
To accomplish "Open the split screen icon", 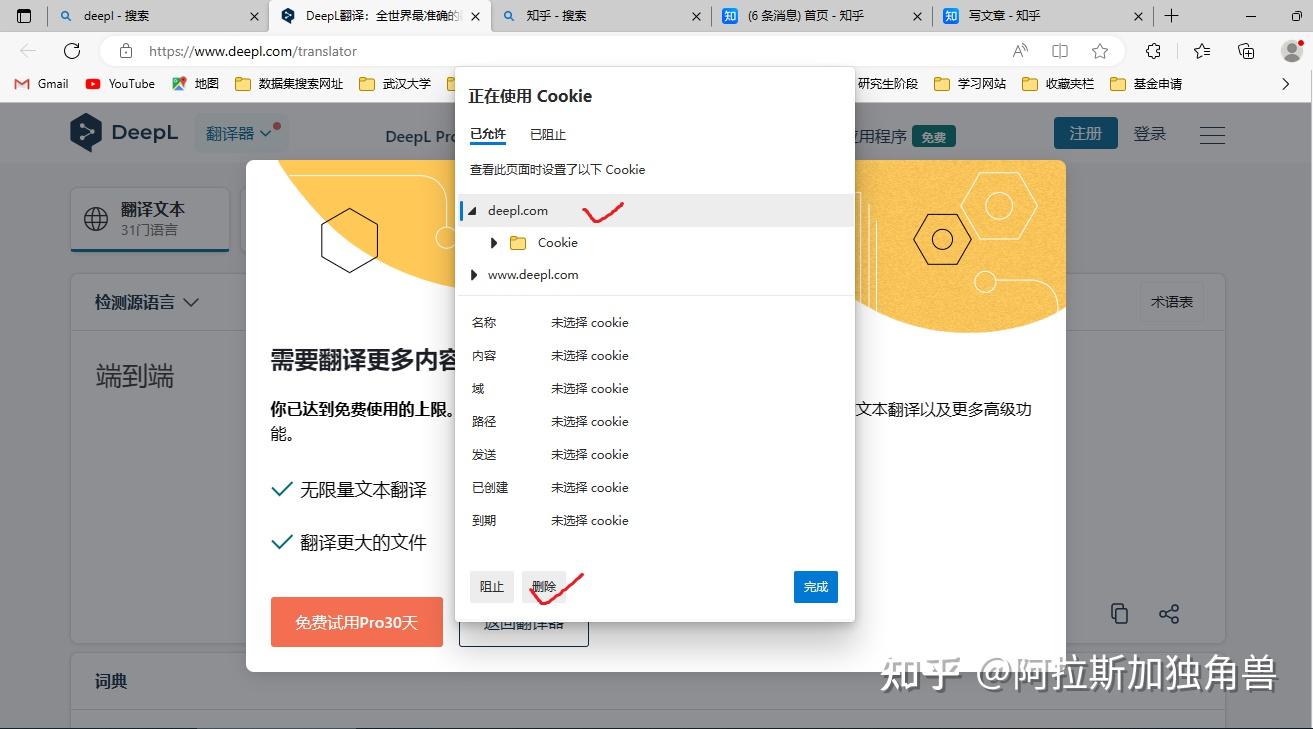I will click(1060, 51).
